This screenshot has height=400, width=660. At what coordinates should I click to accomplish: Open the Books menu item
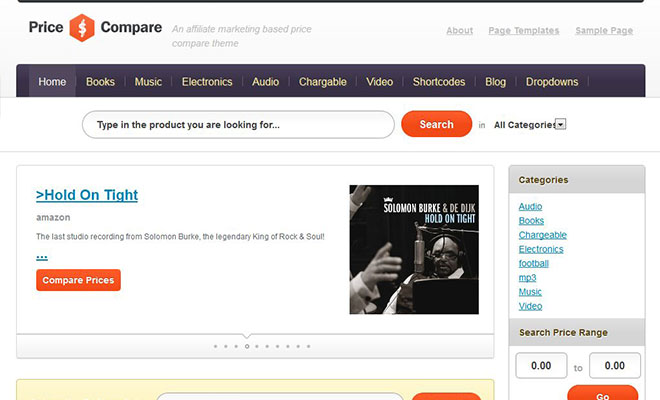100,82
